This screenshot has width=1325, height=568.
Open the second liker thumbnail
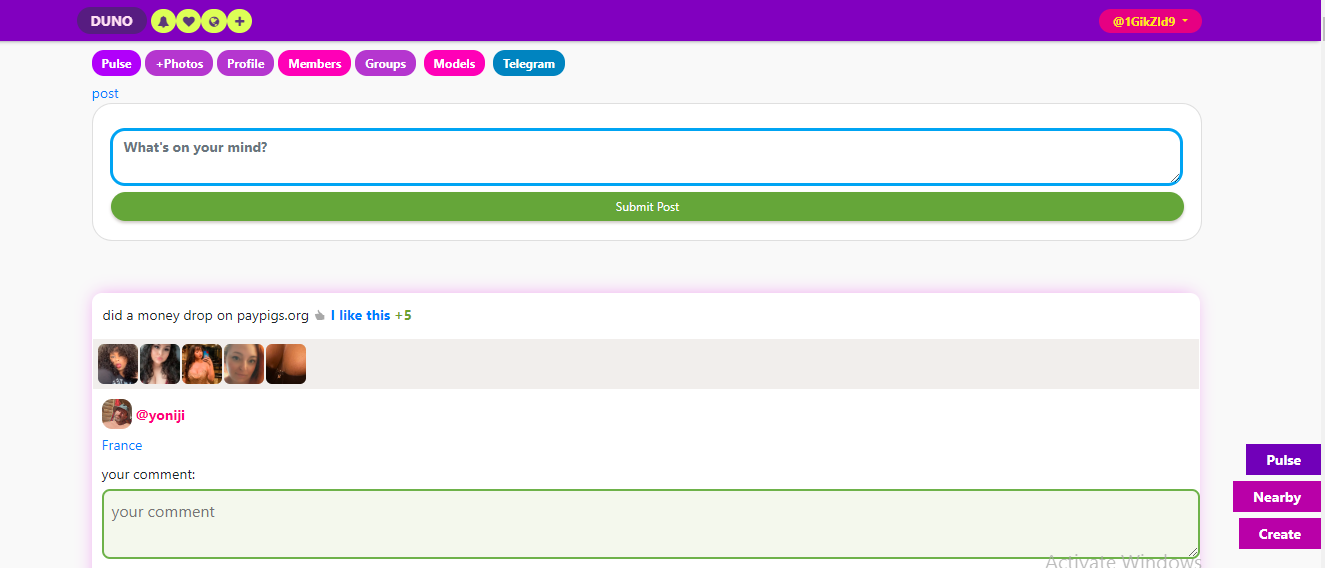point(160,364)
